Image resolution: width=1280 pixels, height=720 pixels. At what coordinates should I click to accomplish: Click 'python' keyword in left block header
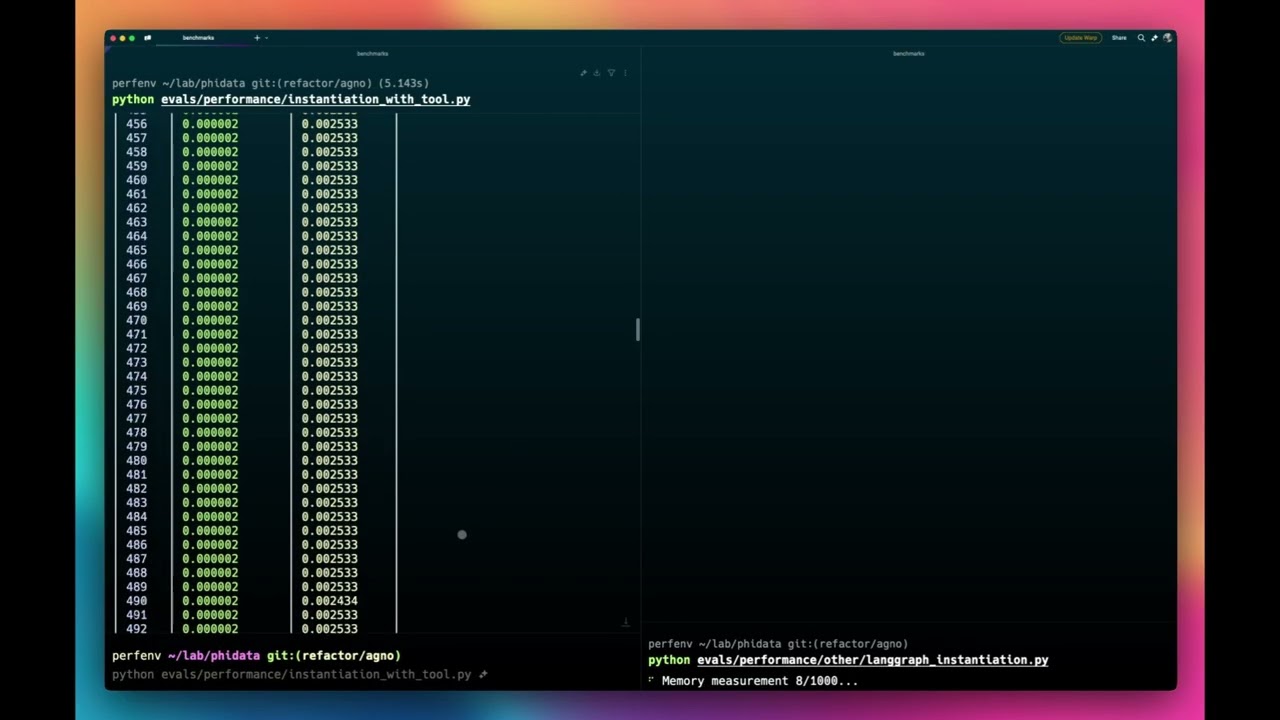coord(133,100)
